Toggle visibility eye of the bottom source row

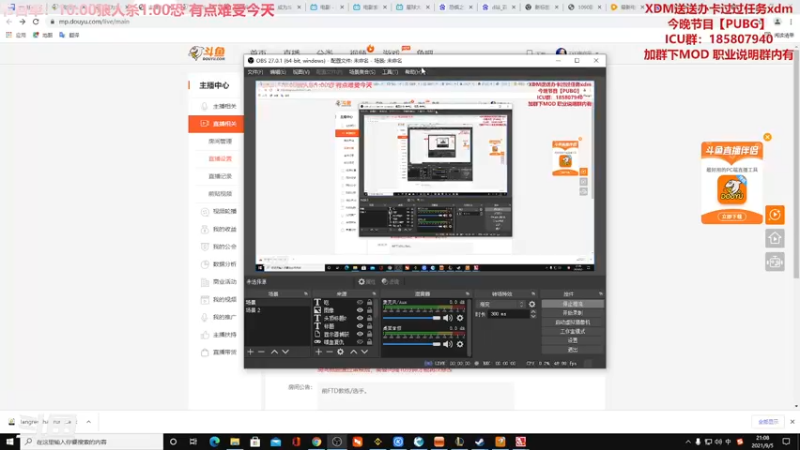click(360, 342)
